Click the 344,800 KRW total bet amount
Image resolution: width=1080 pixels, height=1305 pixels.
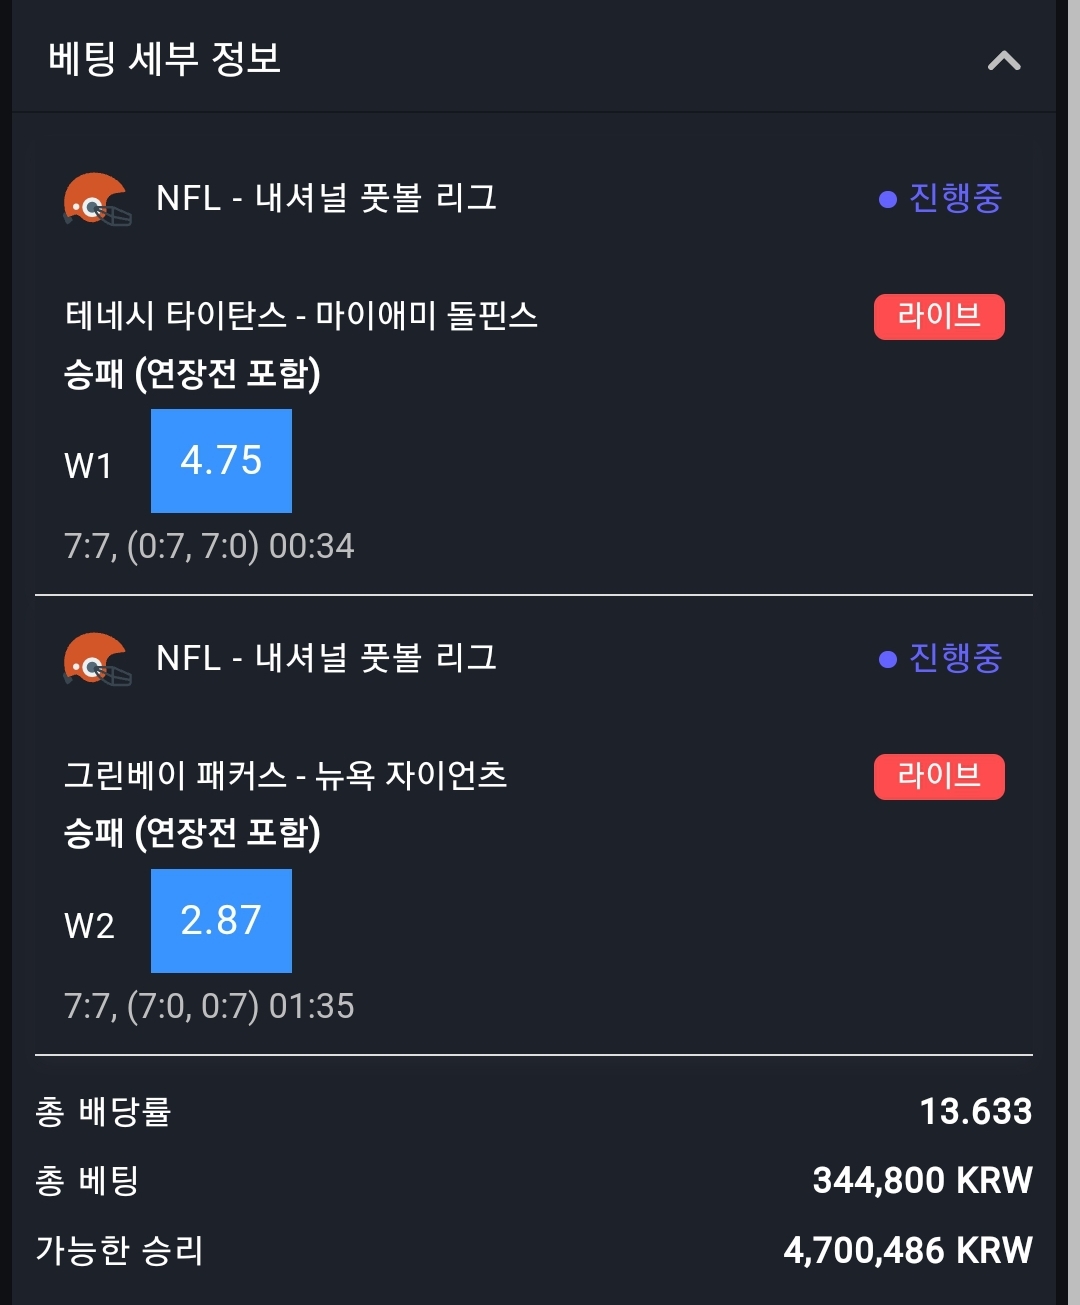coord(922,1181)
